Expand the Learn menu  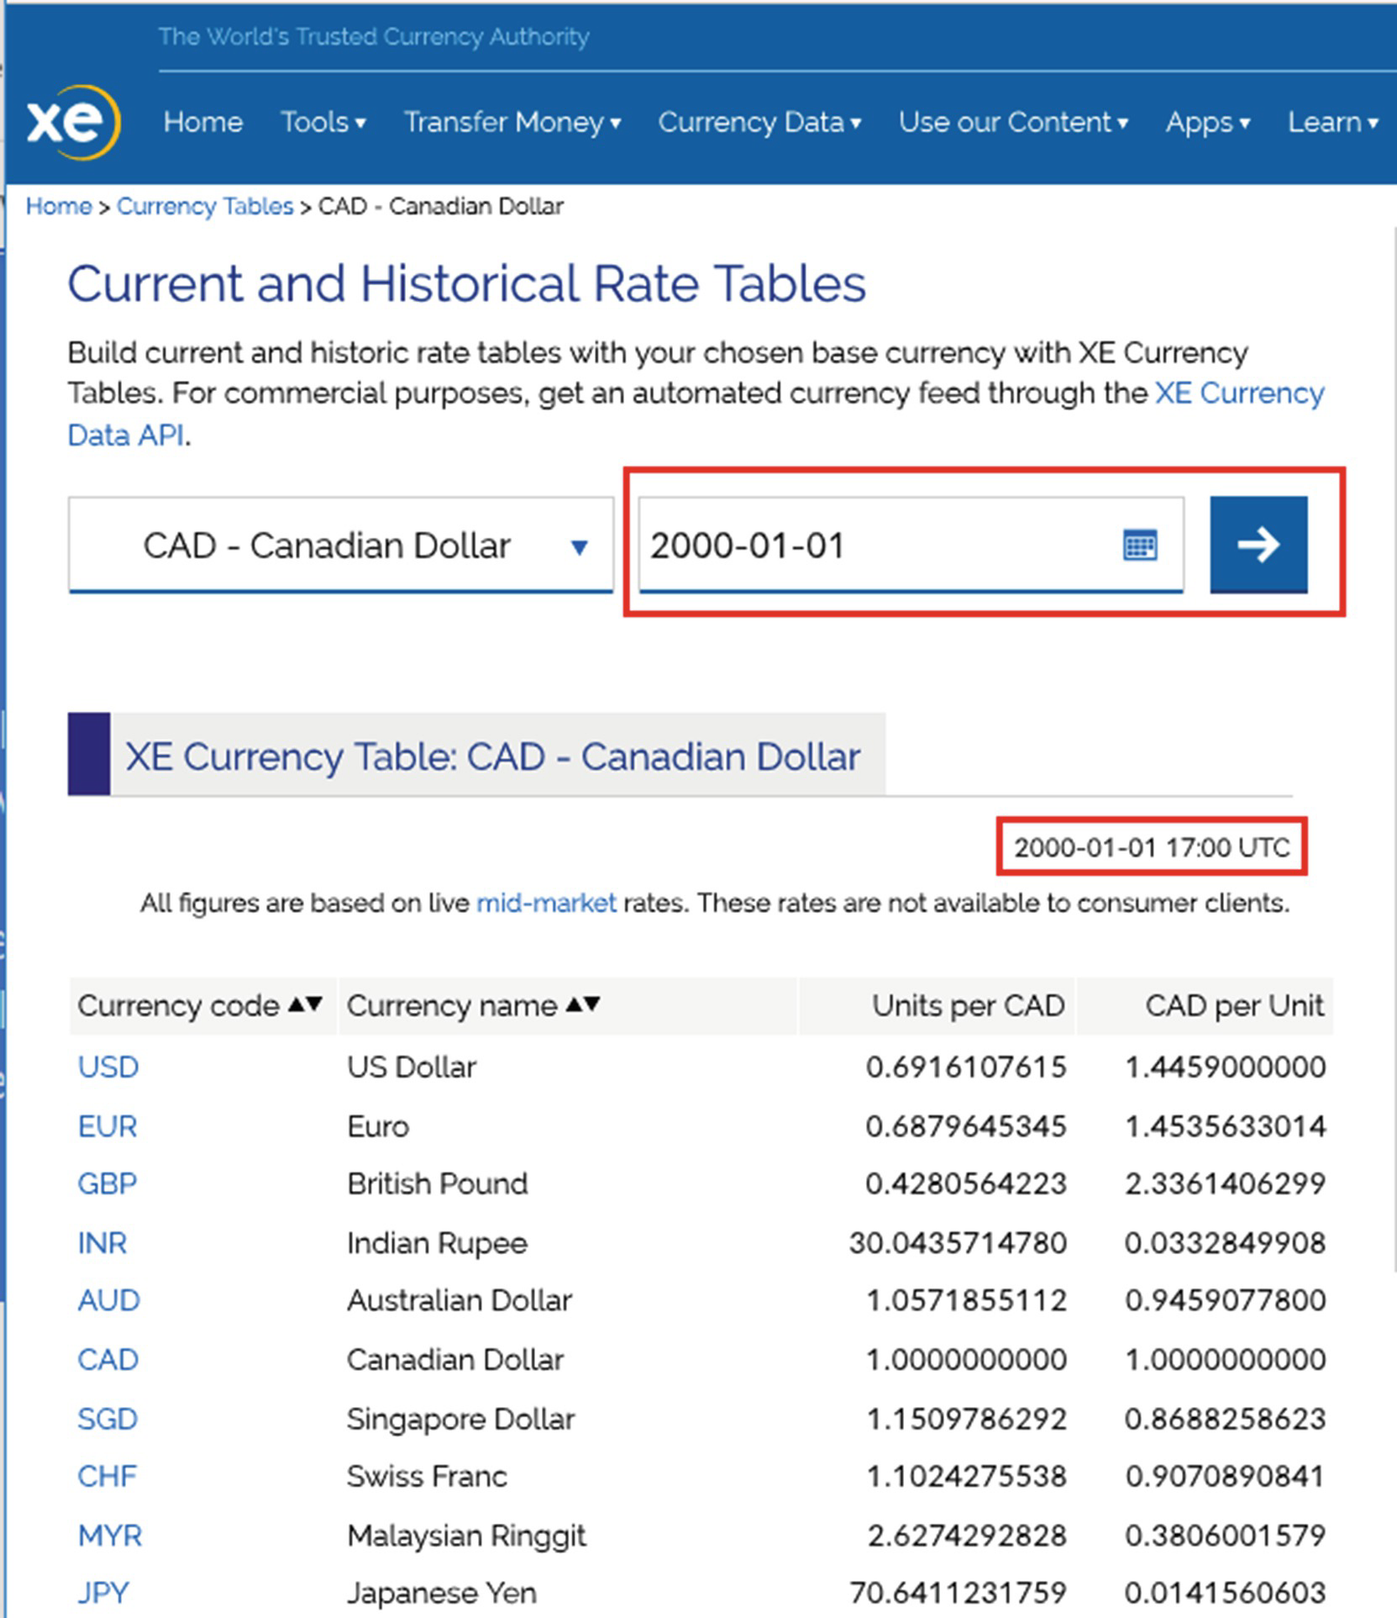pos(1333,122)
